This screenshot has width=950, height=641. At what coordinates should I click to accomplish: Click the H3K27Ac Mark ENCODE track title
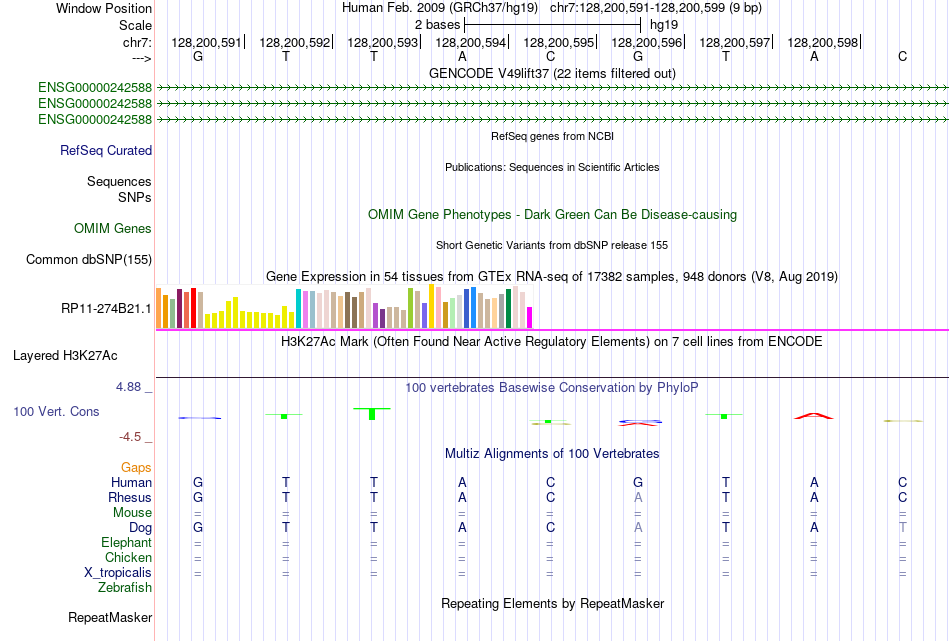coord(552,341)
